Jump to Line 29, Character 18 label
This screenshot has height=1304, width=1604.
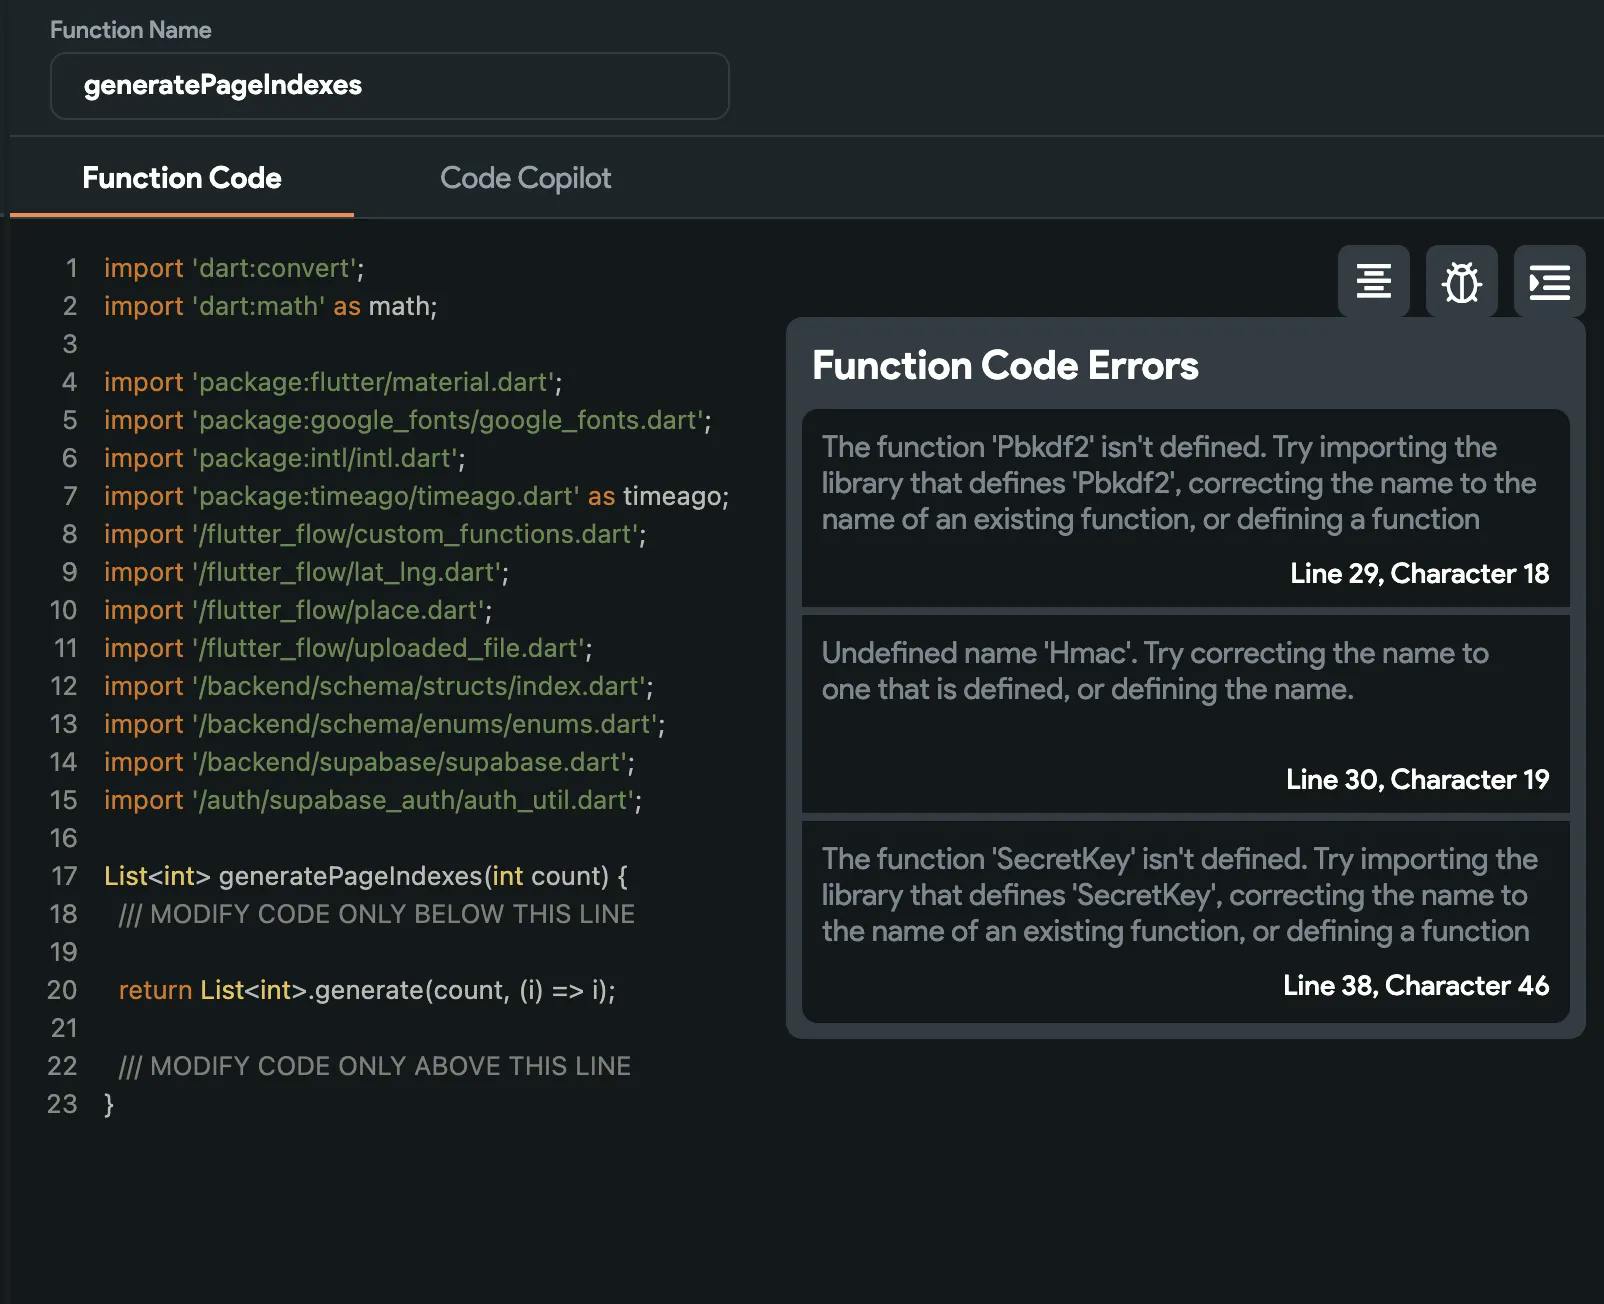pyautogui.click(x=1418, y=573)
